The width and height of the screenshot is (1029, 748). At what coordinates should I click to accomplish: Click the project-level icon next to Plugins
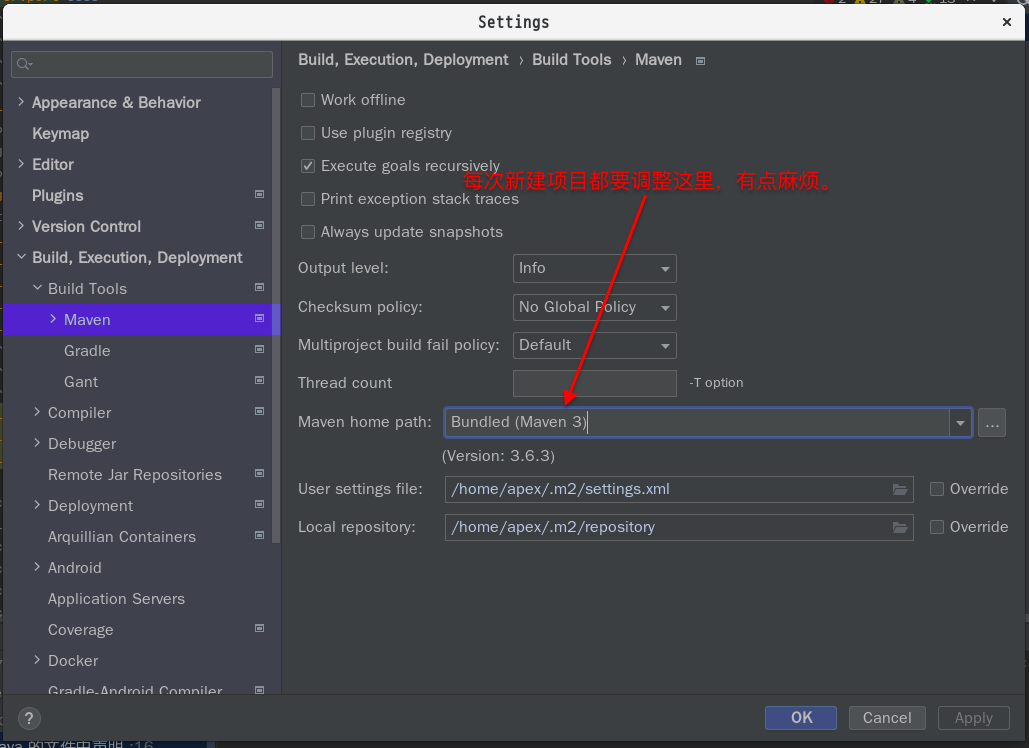click(259, 194)
